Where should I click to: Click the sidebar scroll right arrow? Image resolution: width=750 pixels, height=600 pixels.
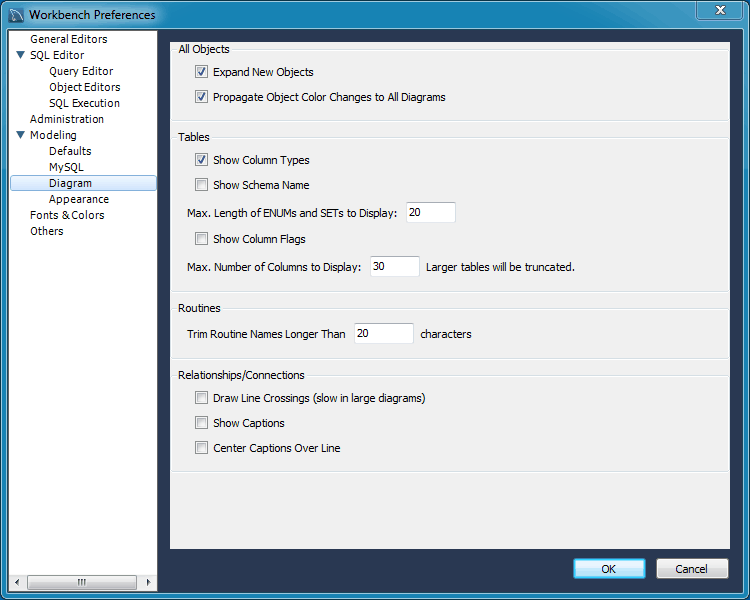pyautogui.click(x=149, y=582)
